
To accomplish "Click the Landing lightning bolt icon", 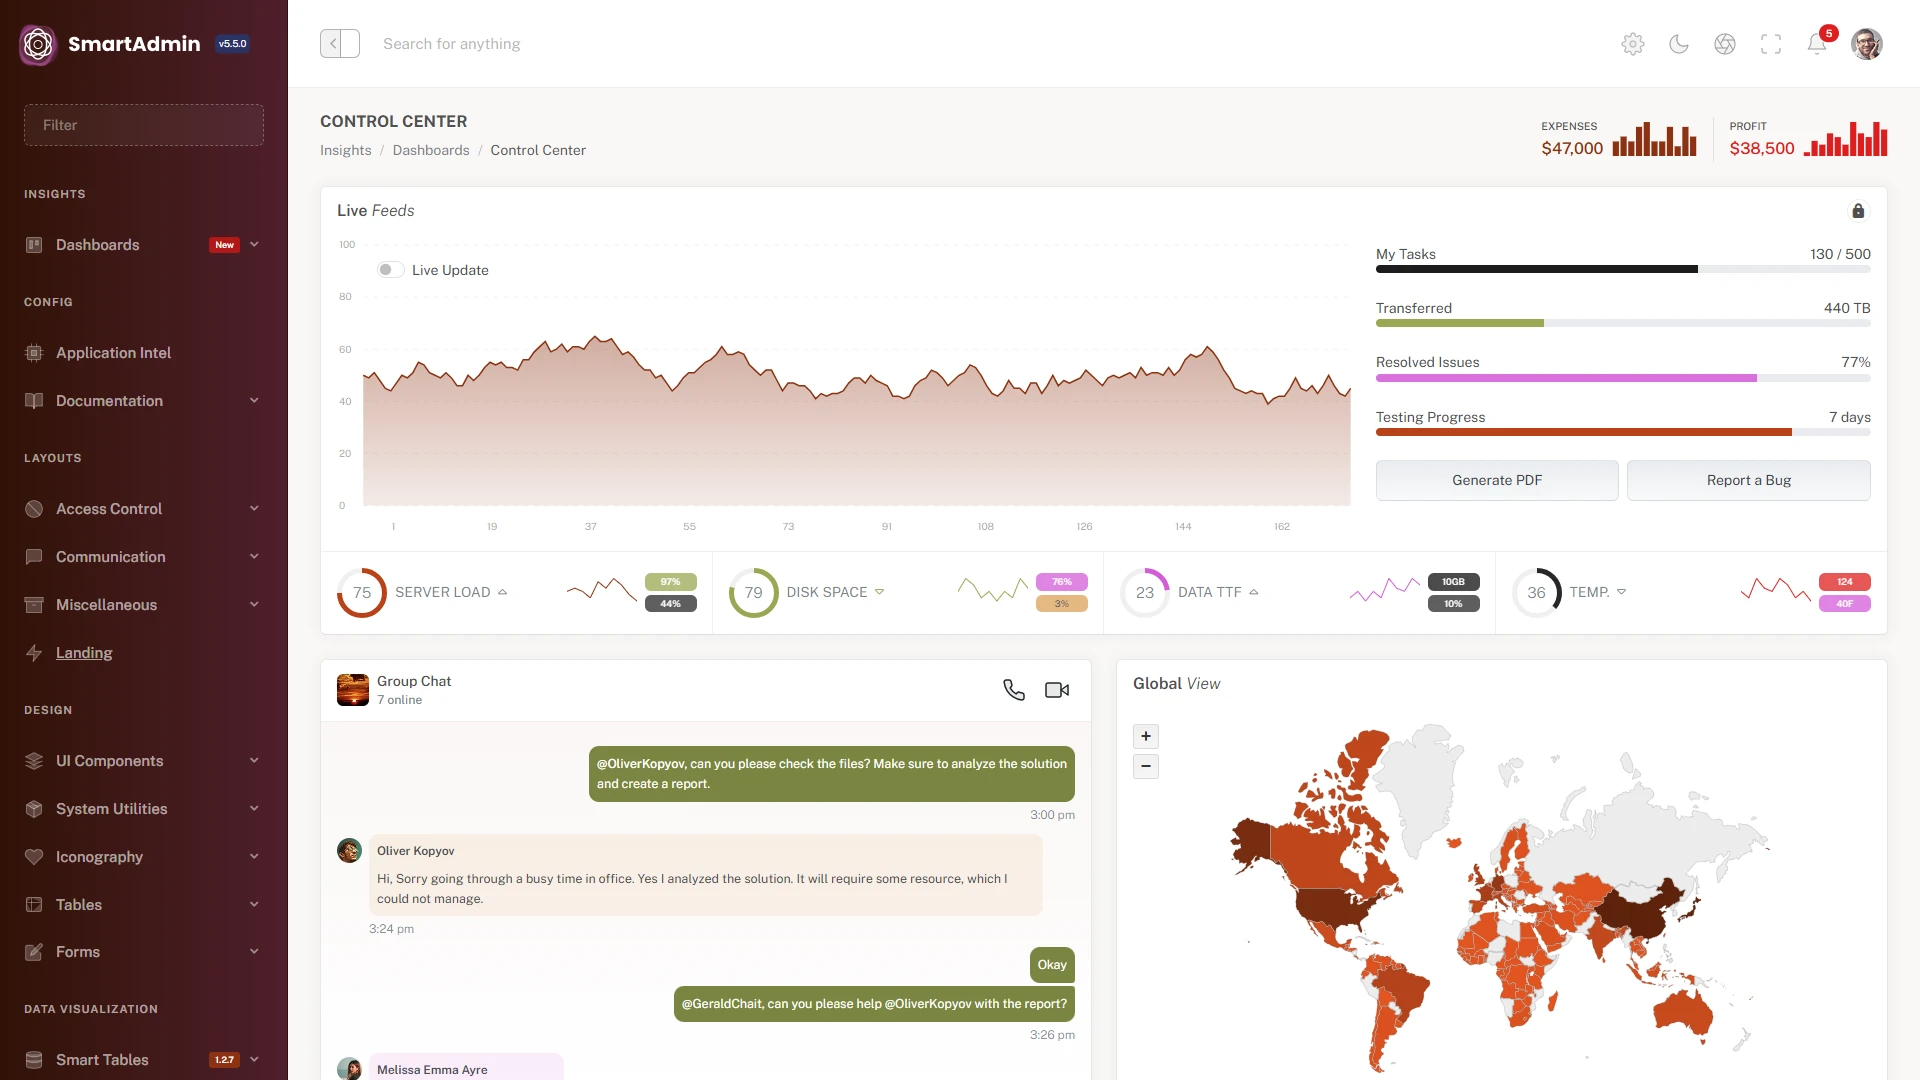I will [34, 653].
